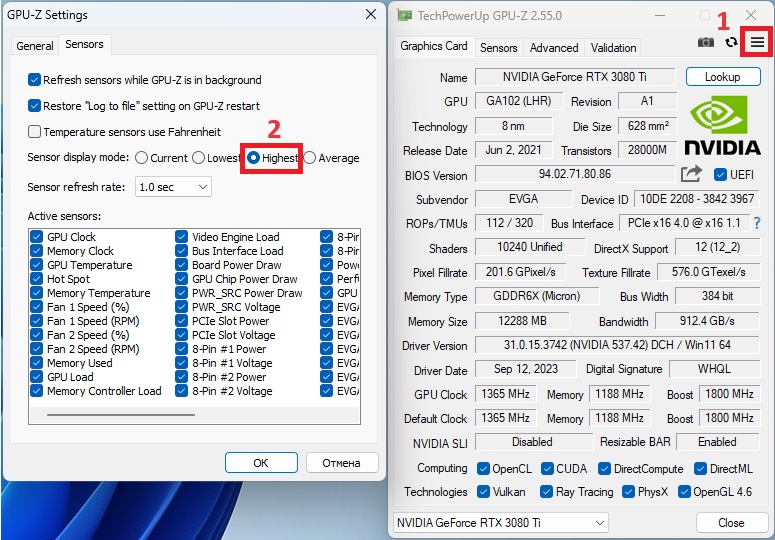Toggle the UEFI checkbox
Screen dimensions: 775x540
[x=720, y=174]
